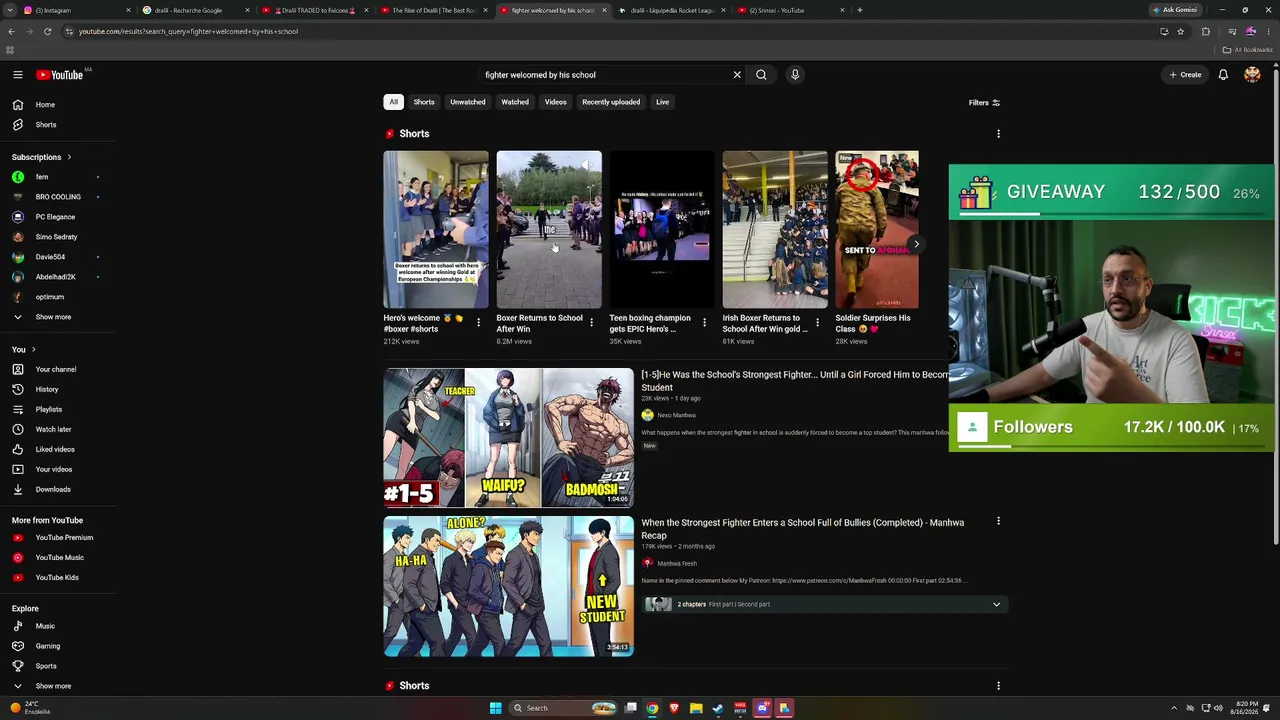Open options for Boxer Returns to School short
Viewport: 1280px width, 720px height.
click(x=591, y=322)
